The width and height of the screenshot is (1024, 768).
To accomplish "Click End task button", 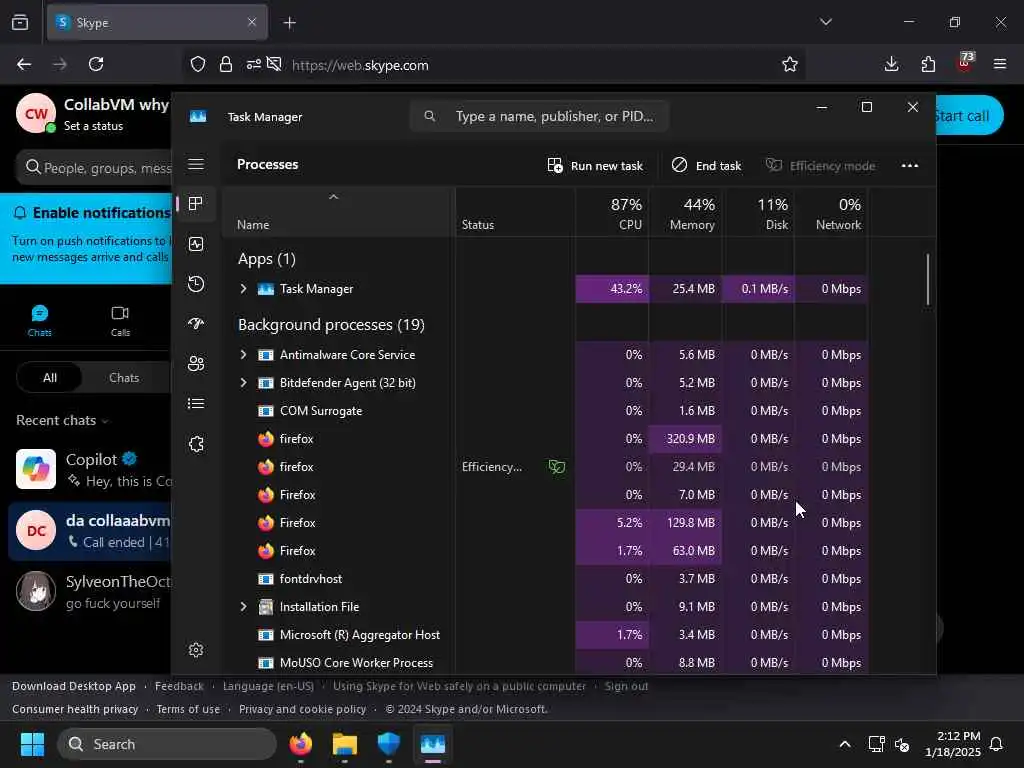I will pos(707,166).
